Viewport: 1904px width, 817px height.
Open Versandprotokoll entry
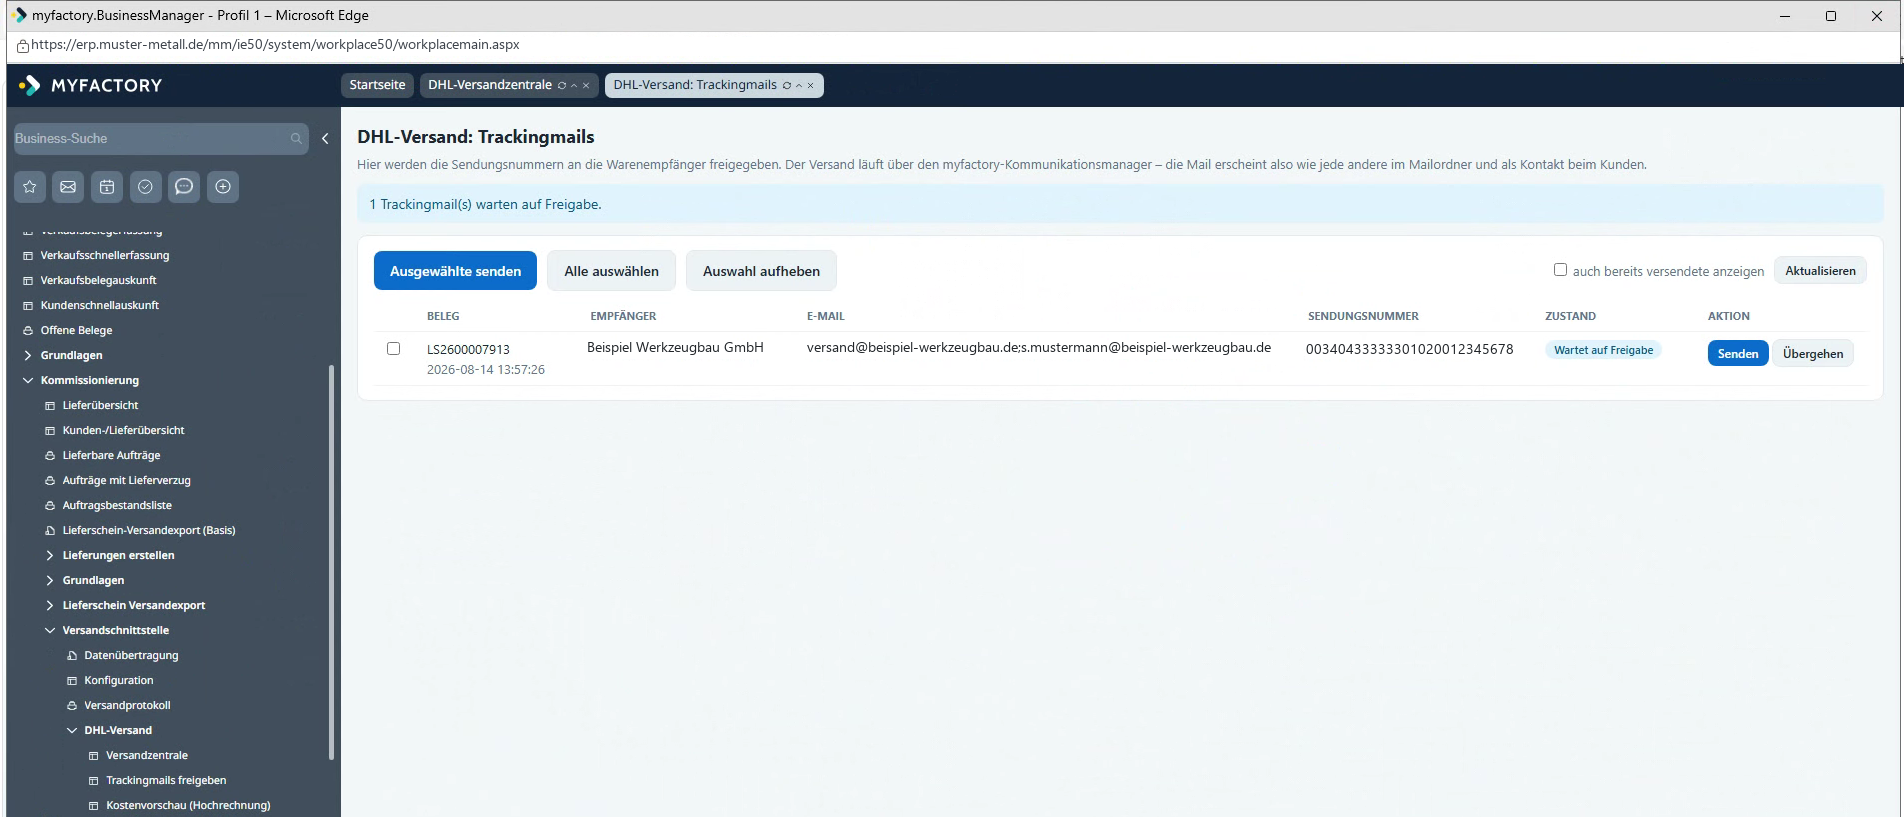[x=127, y=705]
